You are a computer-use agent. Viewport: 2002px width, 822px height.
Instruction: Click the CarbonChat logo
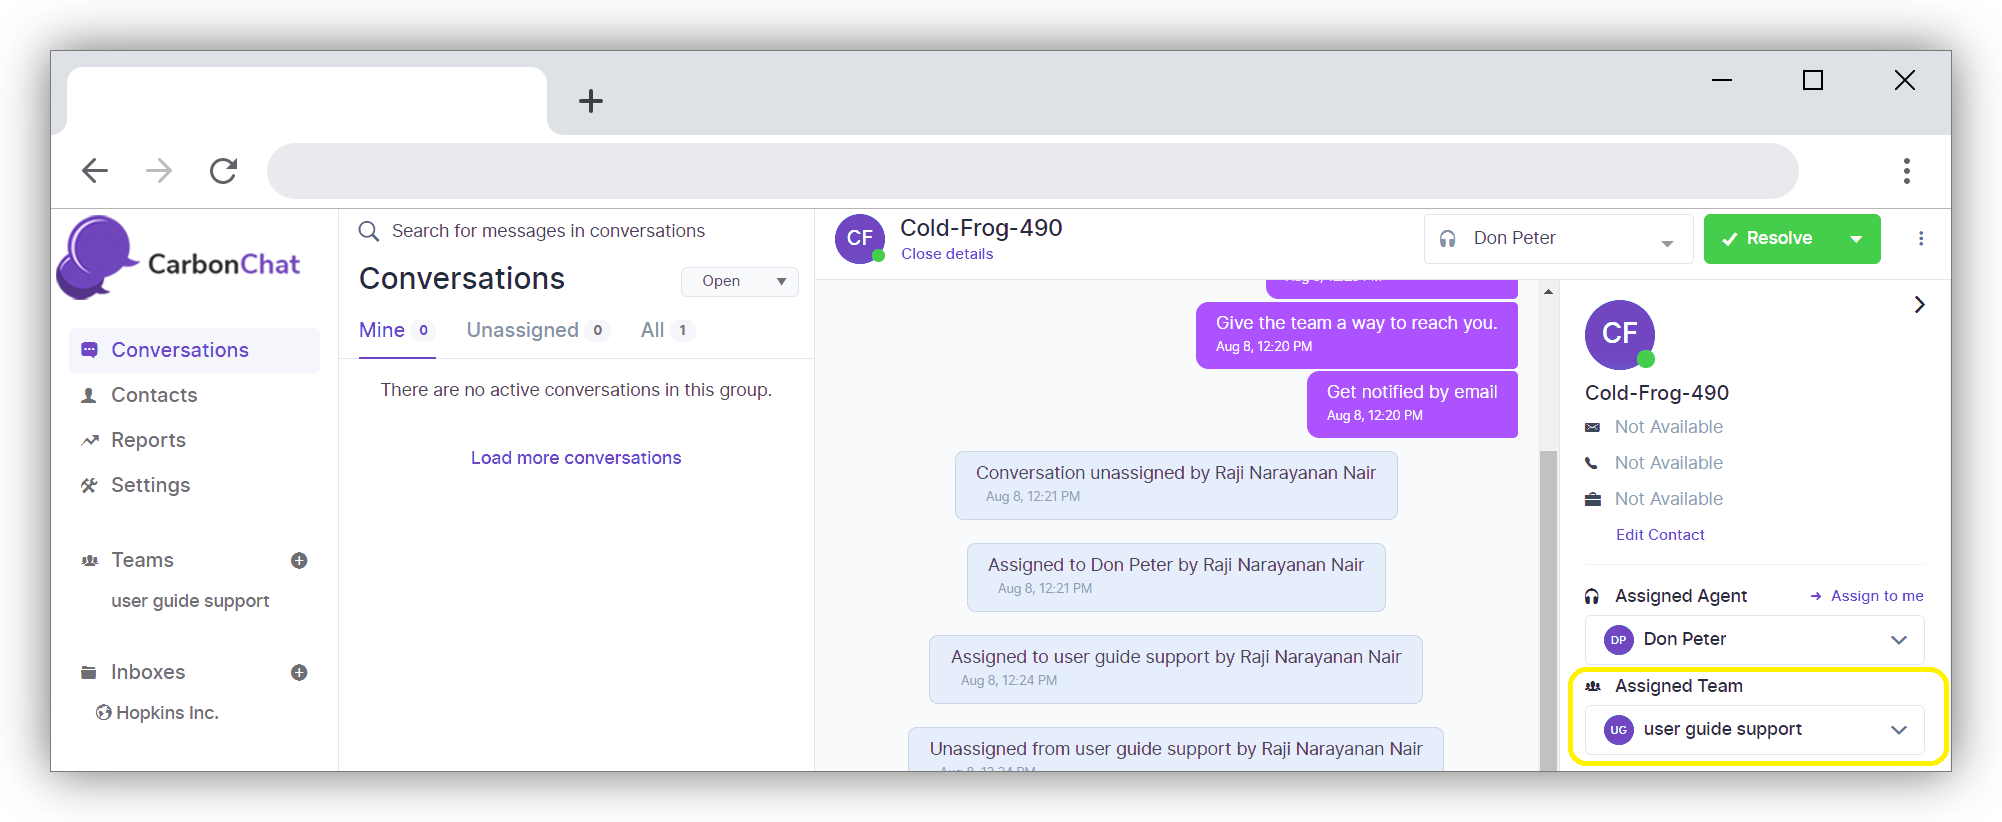coord(180,260)
